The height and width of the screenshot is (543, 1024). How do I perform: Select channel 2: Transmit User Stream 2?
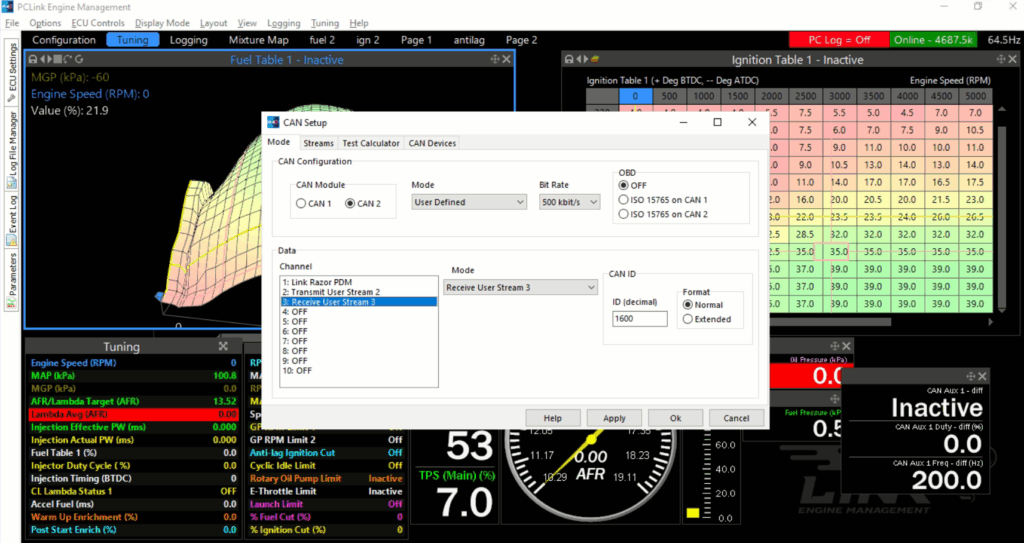(359, 292)
